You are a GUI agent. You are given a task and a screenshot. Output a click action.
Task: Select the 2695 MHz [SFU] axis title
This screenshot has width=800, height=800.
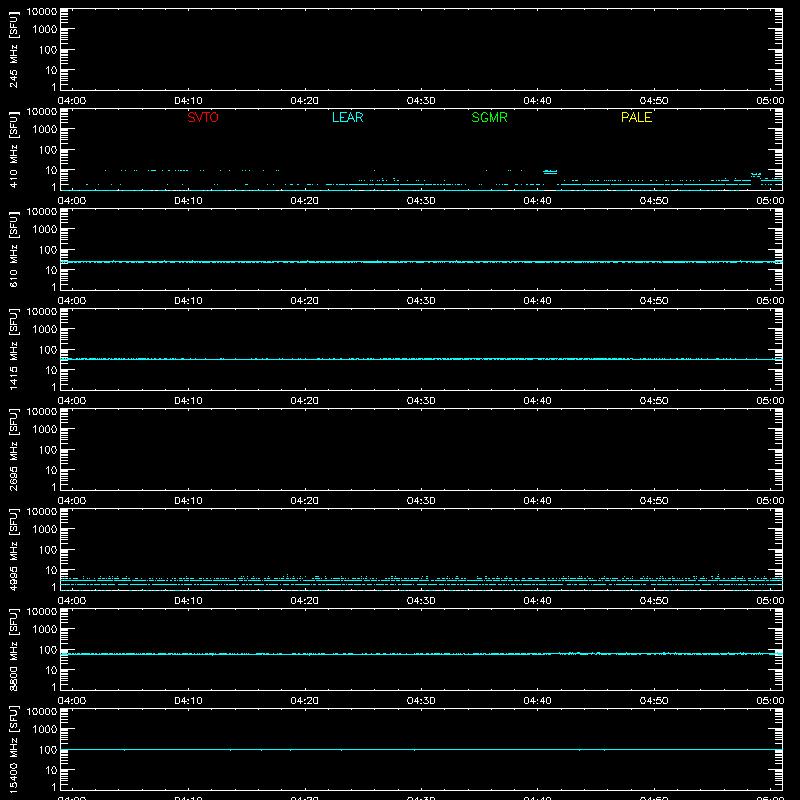(13, 449)
